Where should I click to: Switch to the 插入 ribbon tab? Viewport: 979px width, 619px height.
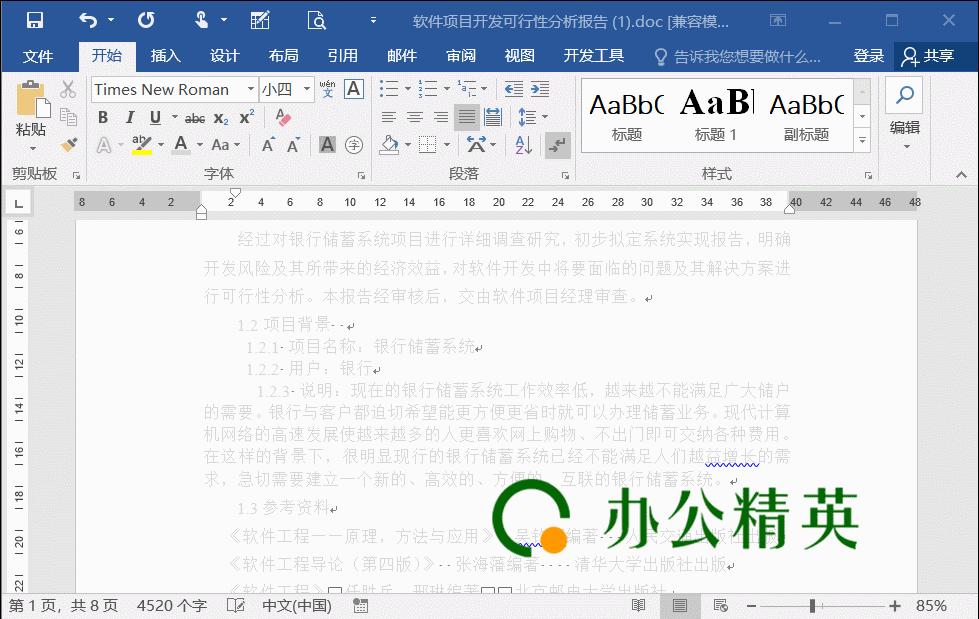coord(165,56)
